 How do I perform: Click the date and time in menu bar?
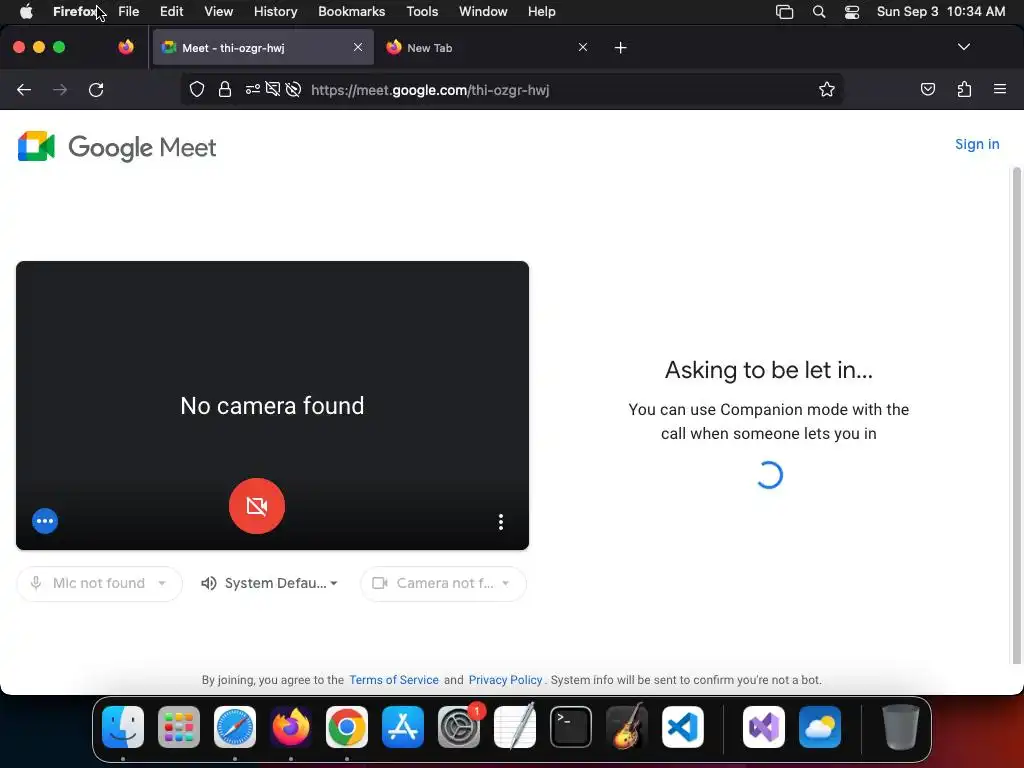pyautogui.click(x=940, y=11)
